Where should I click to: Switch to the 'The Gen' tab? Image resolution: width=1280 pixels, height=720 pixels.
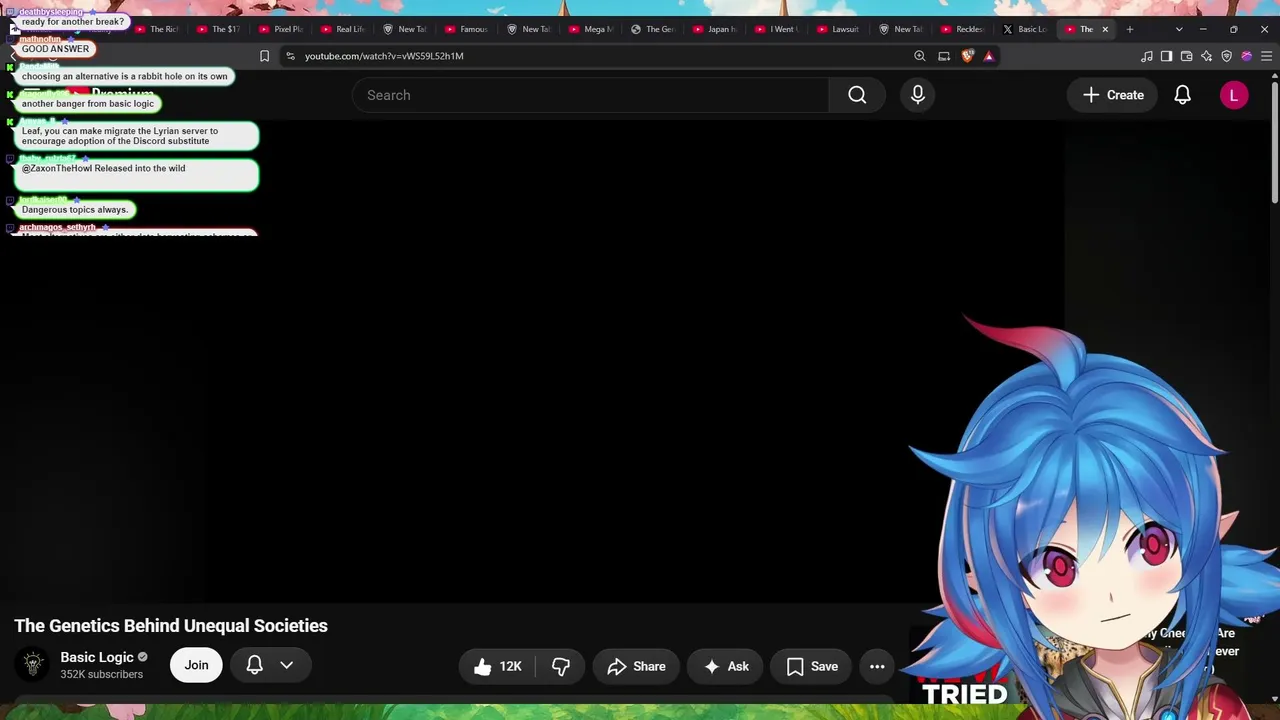[x=651, y=29]
